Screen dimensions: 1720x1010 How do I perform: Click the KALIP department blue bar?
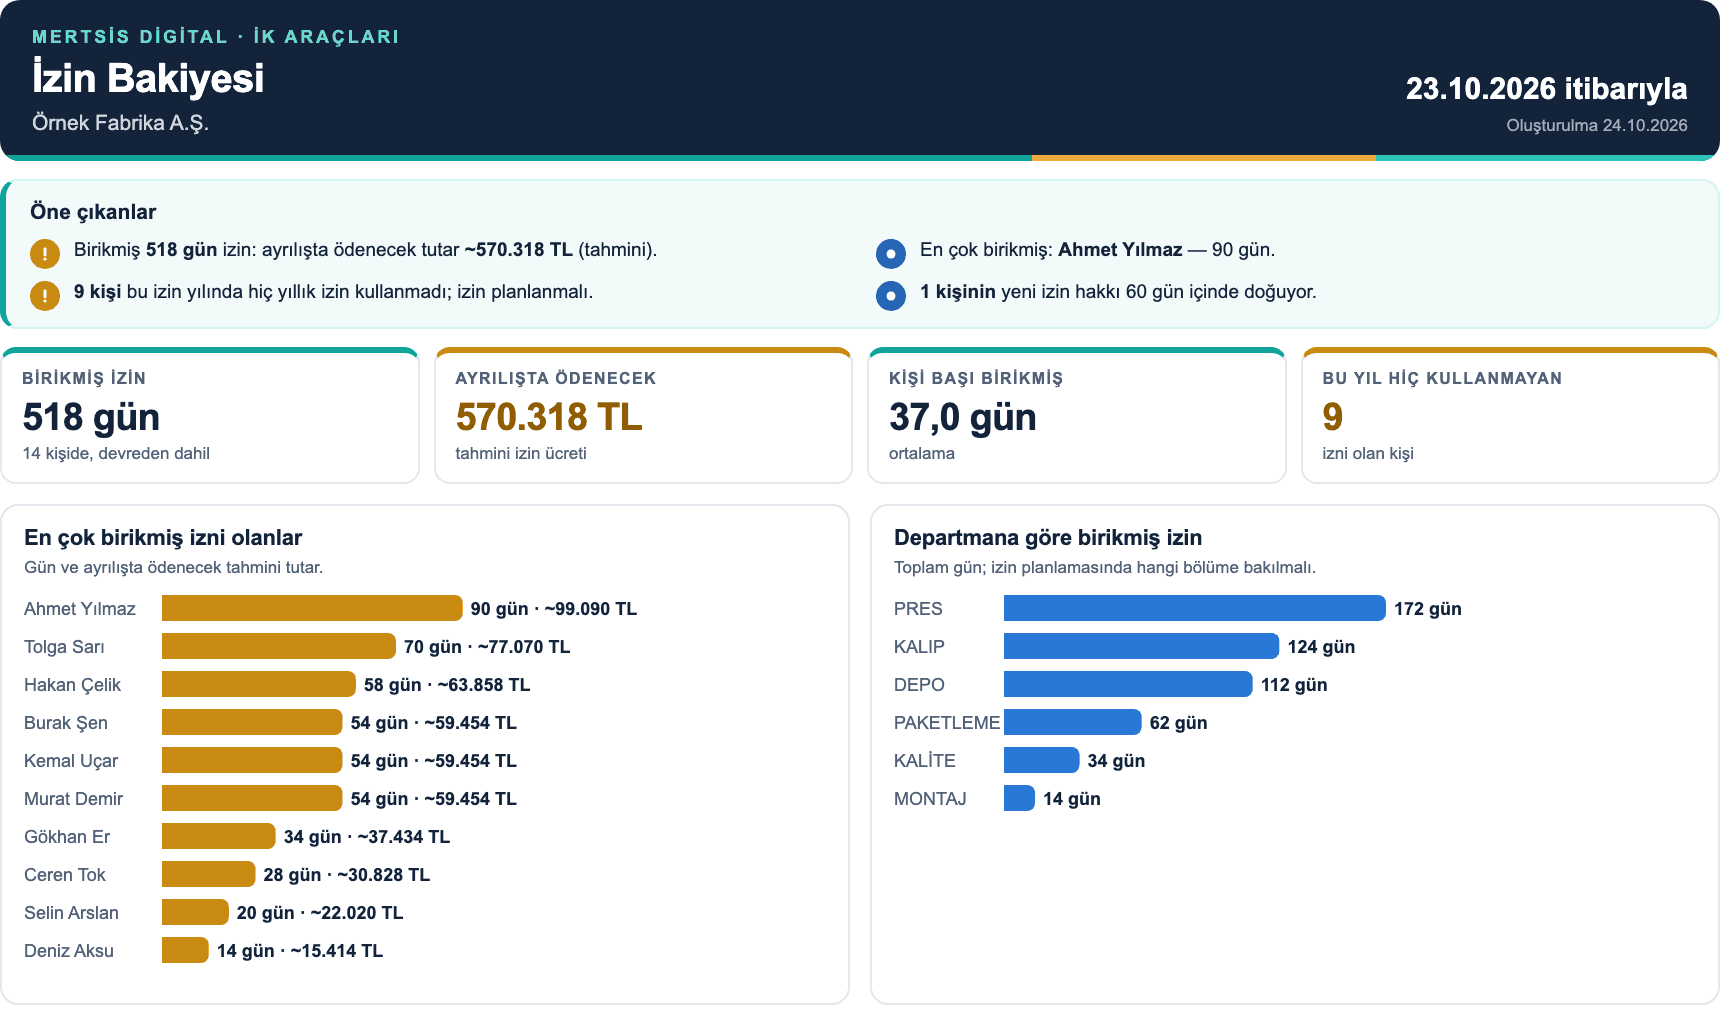tap(1141, 646)
